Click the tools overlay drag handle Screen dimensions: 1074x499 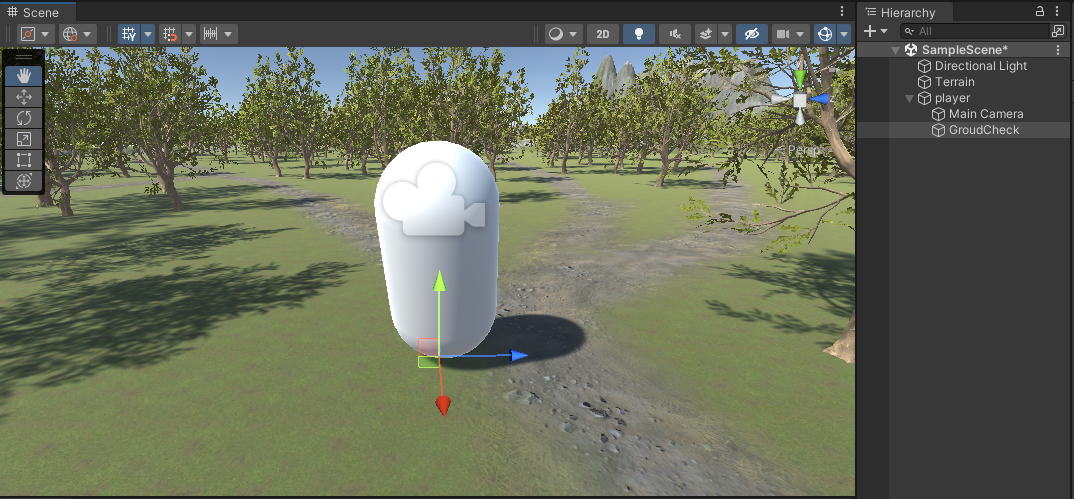pyautogui.click(x=23, y=57)
